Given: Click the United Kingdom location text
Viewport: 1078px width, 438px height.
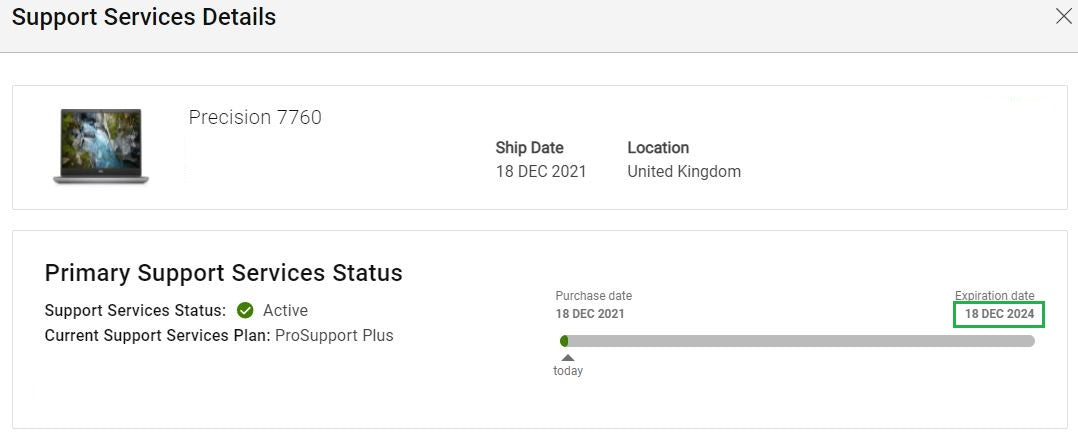Looking at the screenshot, I should click(684, 171).
